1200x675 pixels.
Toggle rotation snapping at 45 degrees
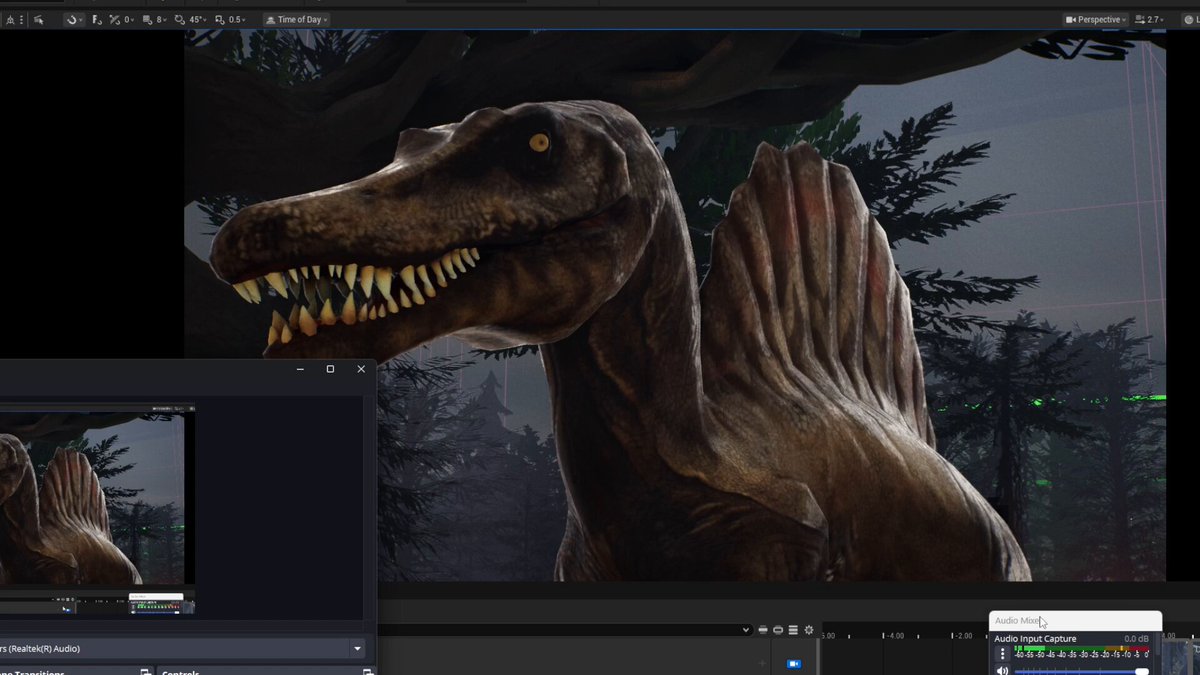pos(190,19)
